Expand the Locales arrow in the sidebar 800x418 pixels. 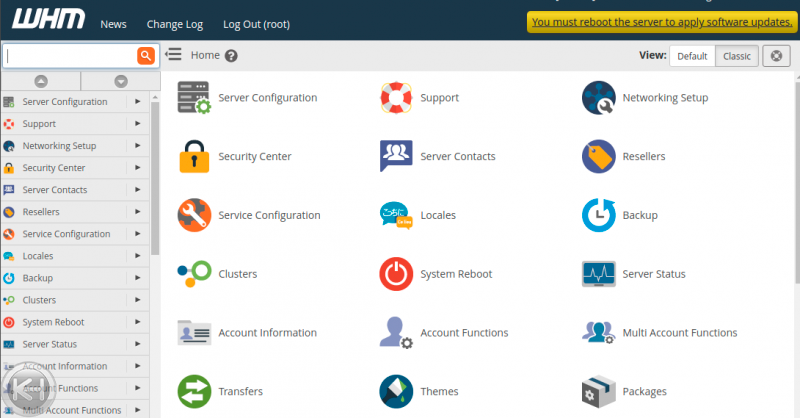coord(138,256)
